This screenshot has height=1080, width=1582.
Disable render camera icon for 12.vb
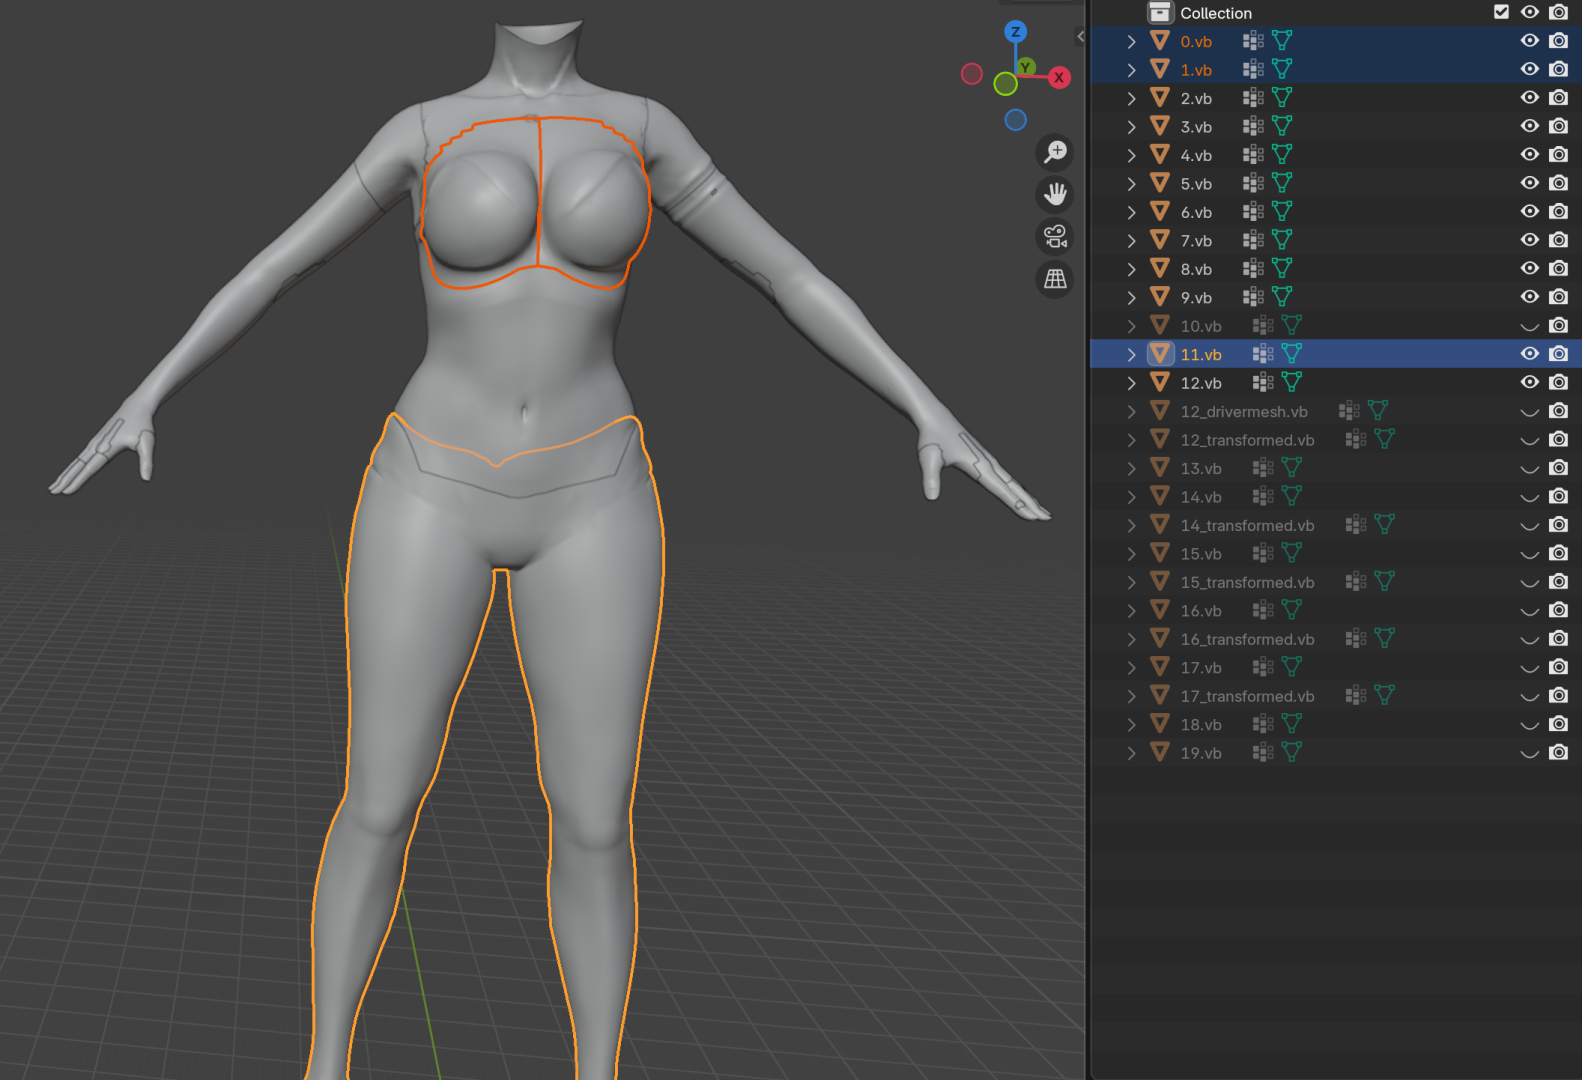pos(1558,382)
